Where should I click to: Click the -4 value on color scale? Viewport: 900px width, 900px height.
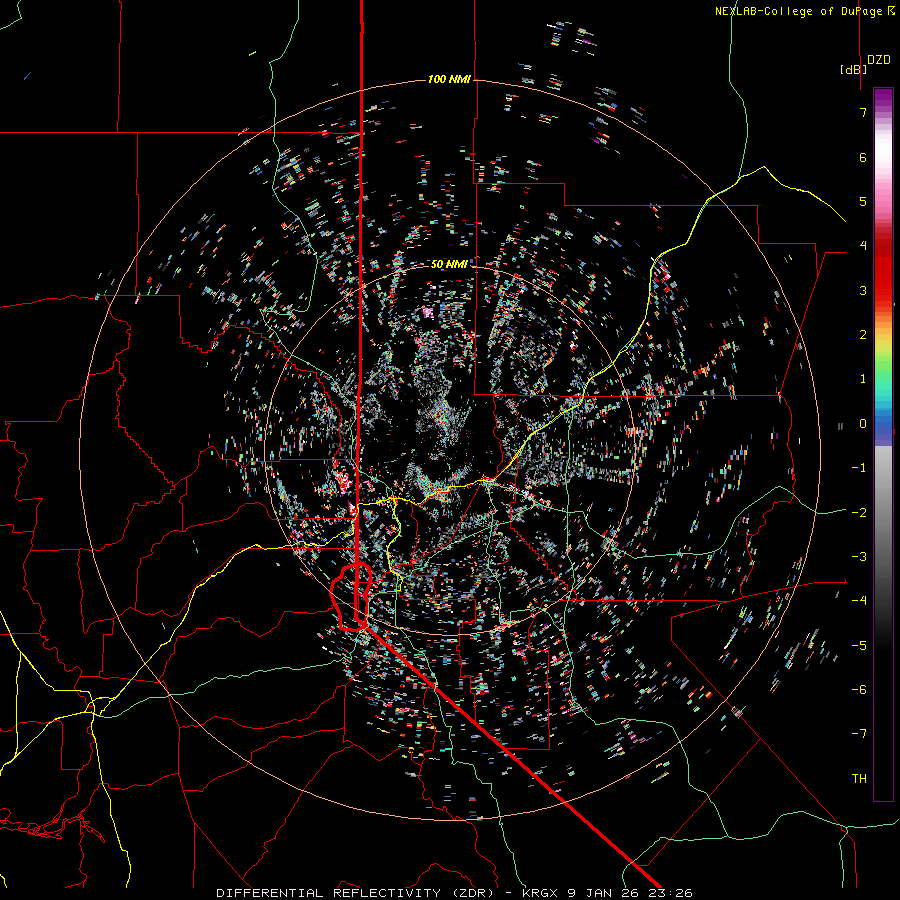859,601
